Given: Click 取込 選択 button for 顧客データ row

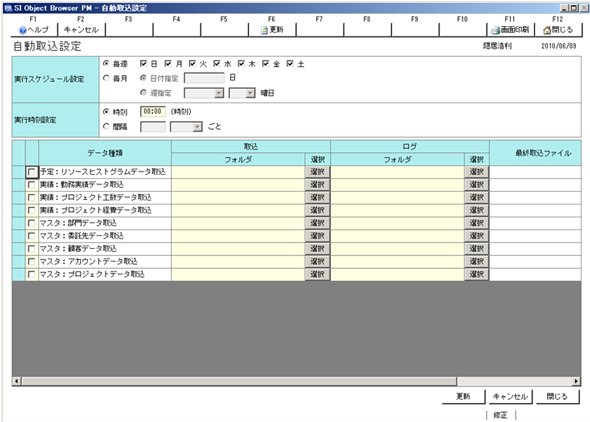Looking at the screenshot, I should pos(317,249).
